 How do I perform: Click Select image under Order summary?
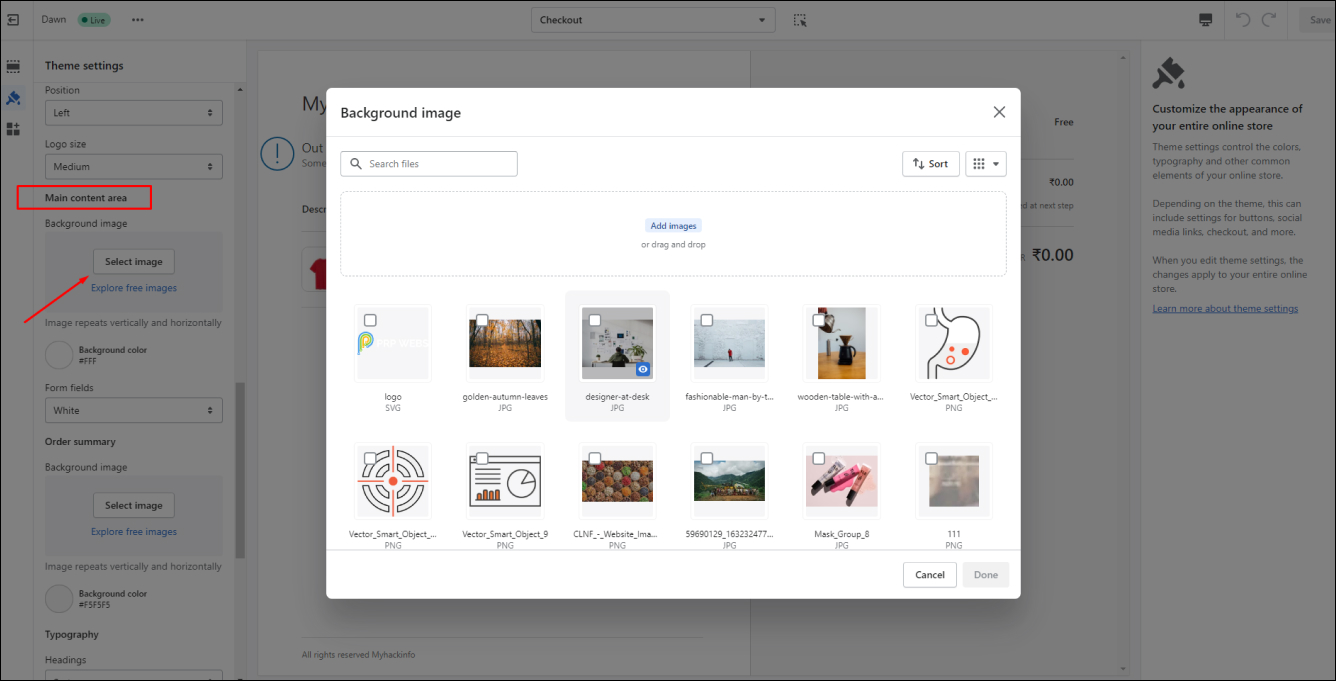coord(134,506)
